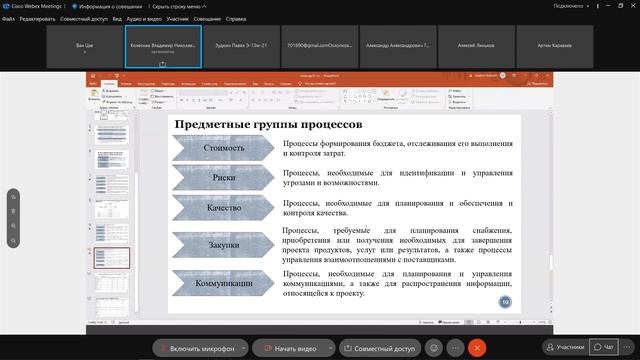The width and height of the screenshot is (640, 360).
Task: Select the 701890@gmail.com participant tile
Action: point(320,47)
